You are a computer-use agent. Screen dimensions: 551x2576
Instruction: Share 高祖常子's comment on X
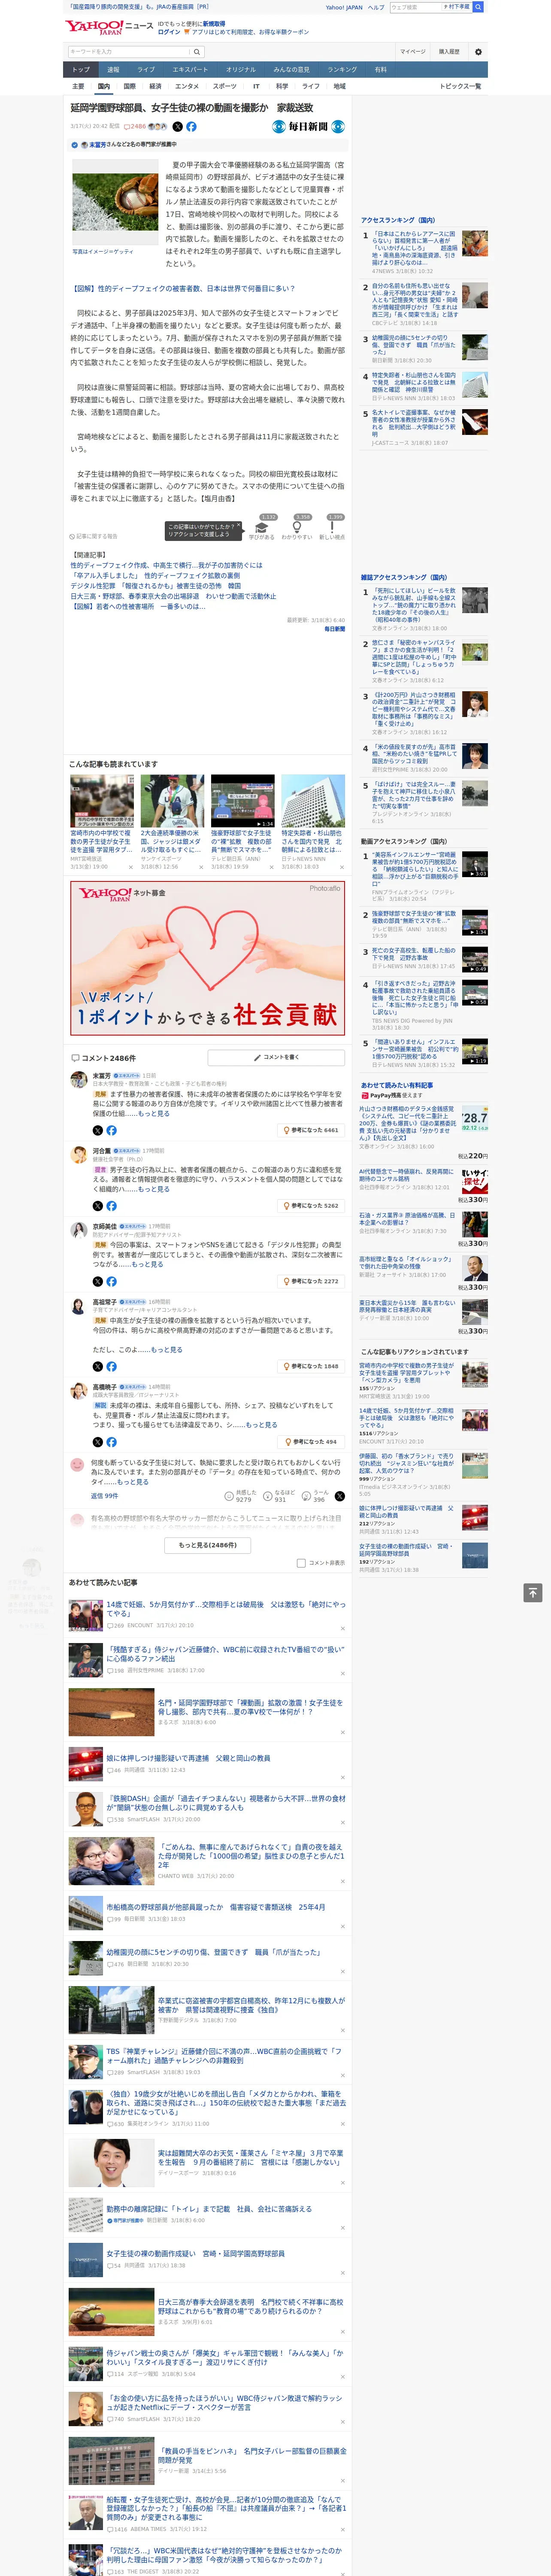[x=98, y=1366]
